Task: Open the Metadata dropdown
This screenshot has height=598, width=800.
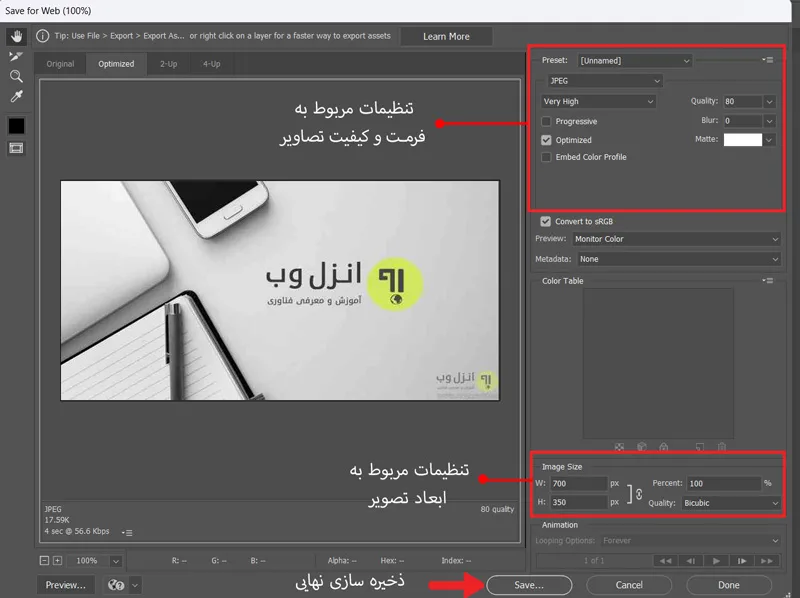Action: point(679,259)
